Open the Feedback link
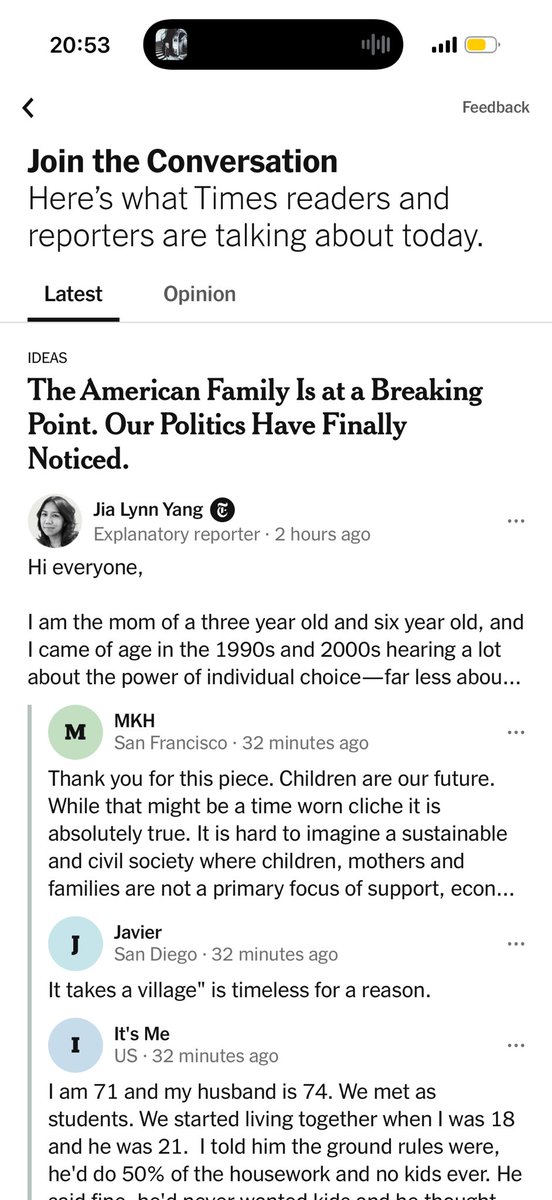Screen dimensions: 552x1200 495,107
